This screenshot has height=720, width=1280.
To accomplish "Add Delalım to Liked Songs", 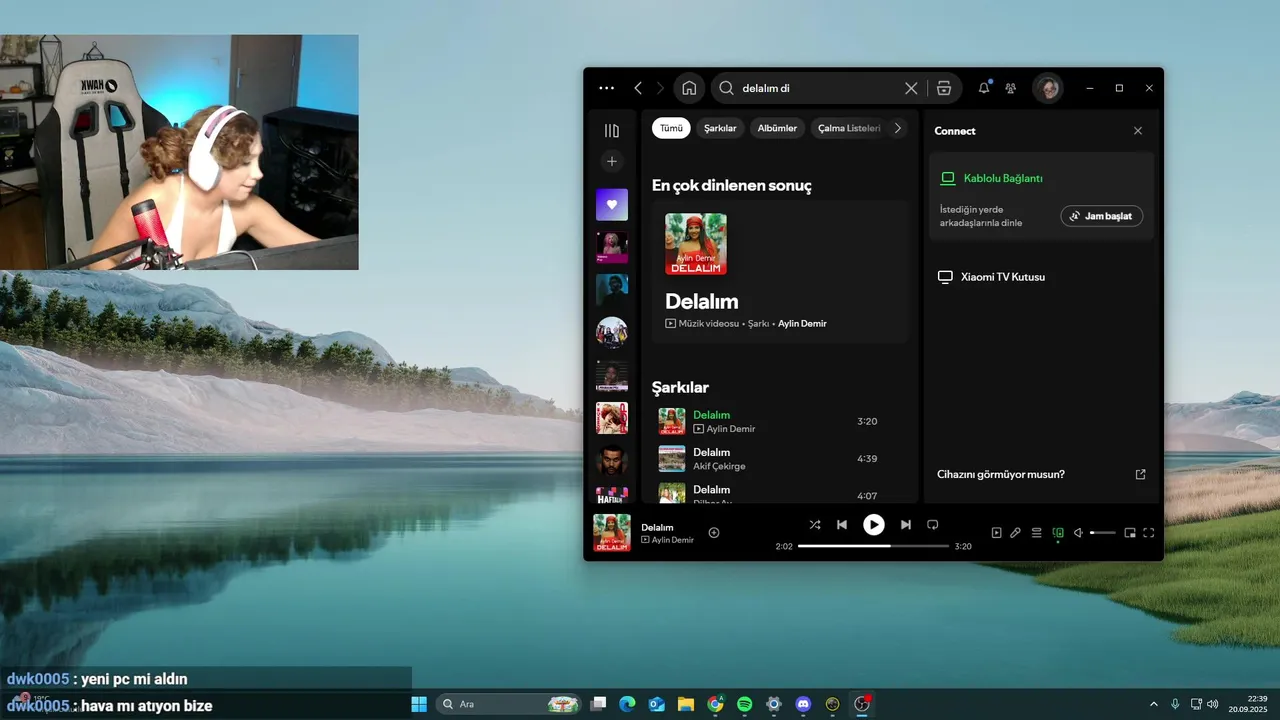I will [714, 533].
